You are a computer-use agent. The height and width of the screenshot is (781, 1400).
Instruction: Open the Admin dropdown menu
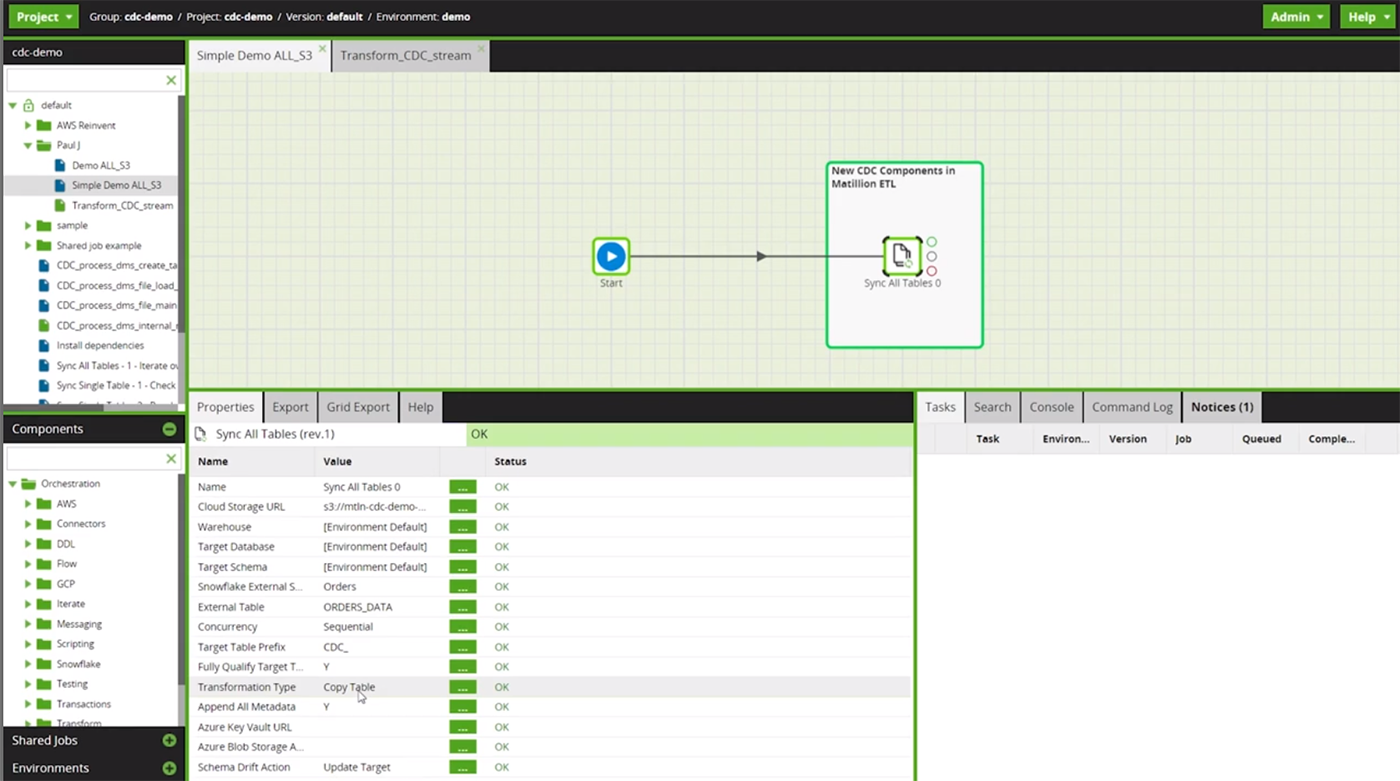pyautogui.click(x=1296, y=17)
